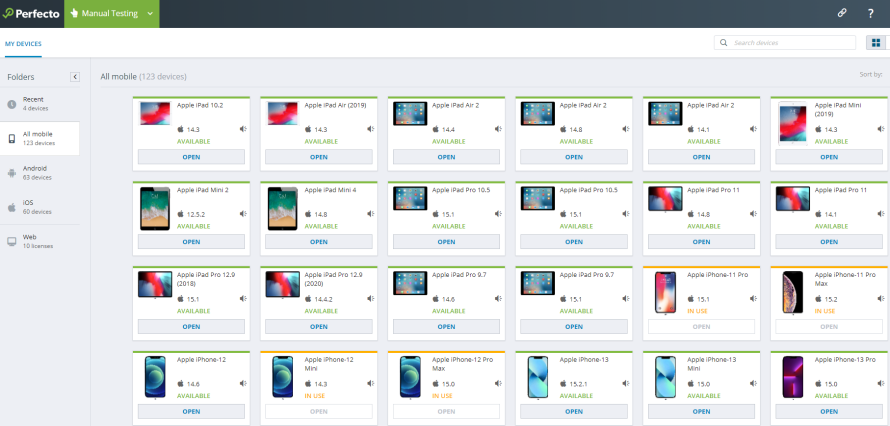Click the iPad Mini 2 thumbnail image
Viewport: 890px width, 426px height.
[x=155, y=209]
